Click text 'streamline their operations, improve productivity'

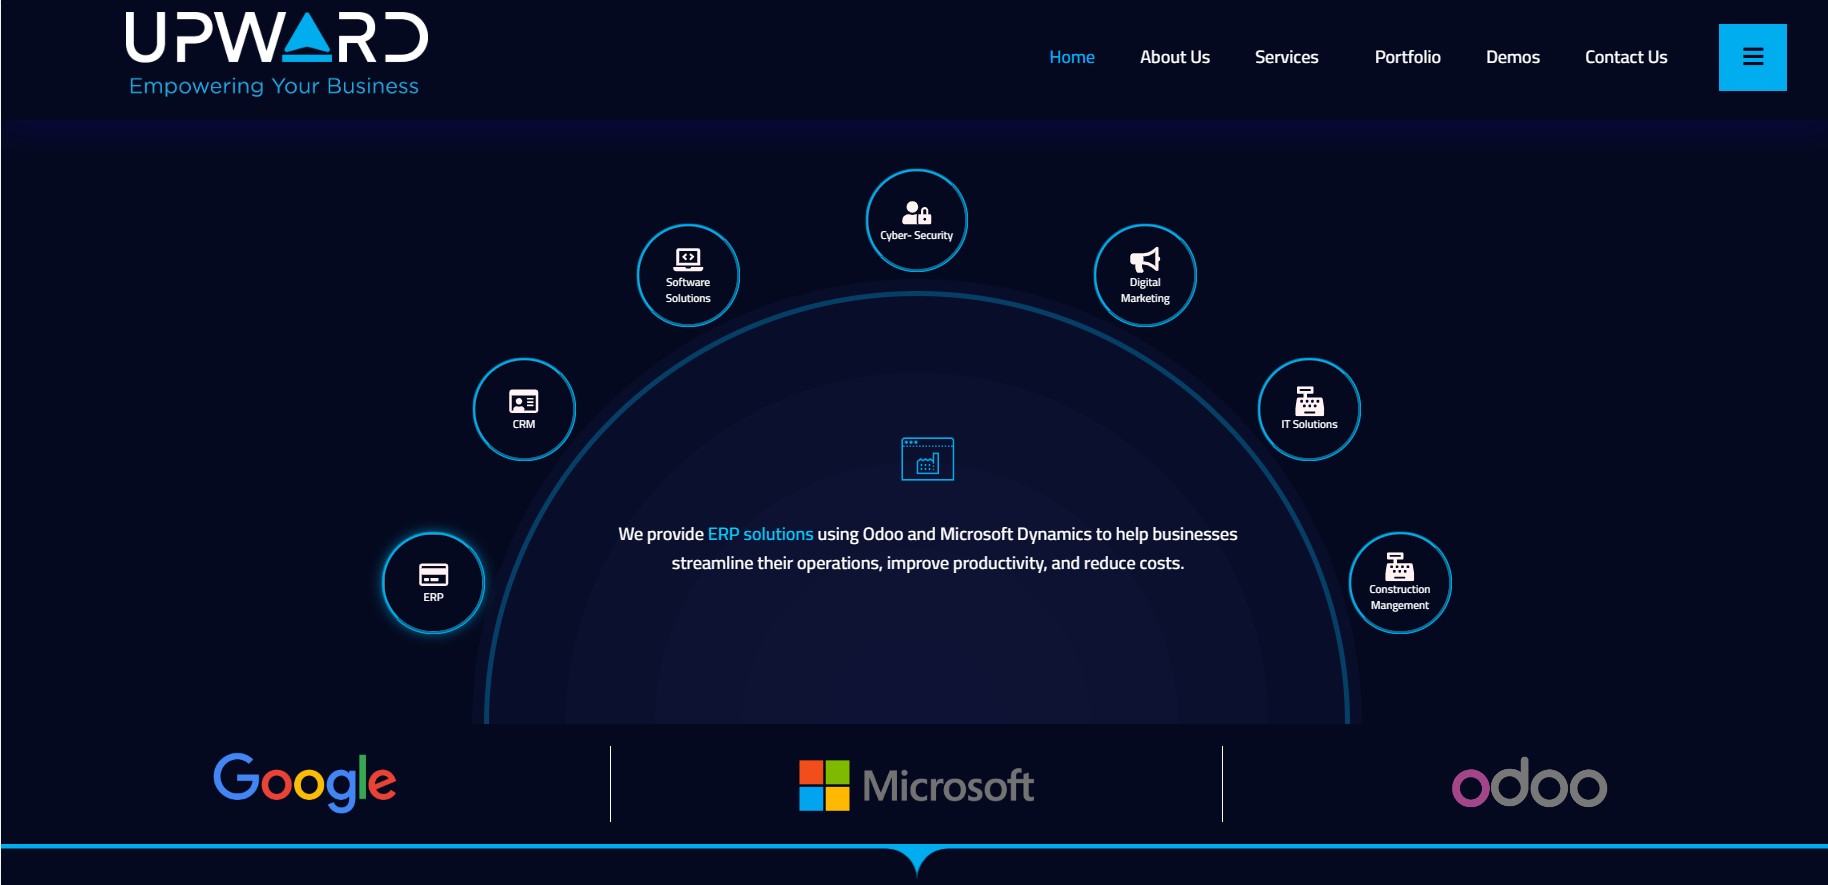pos(857,563)
